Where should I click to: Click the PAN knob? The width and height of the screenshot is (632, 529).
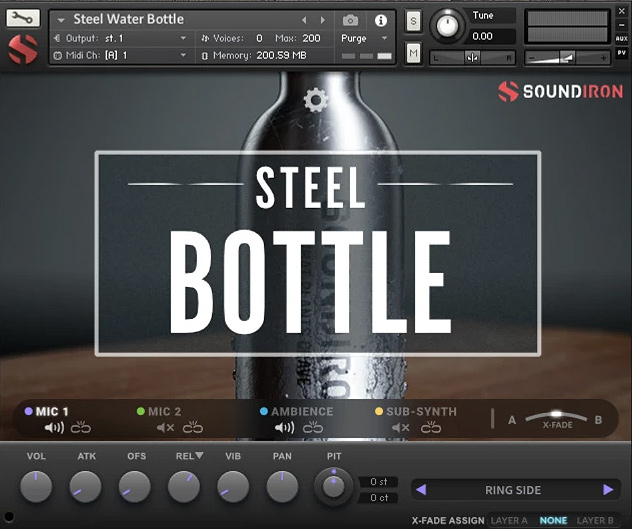tap(282, 487)
